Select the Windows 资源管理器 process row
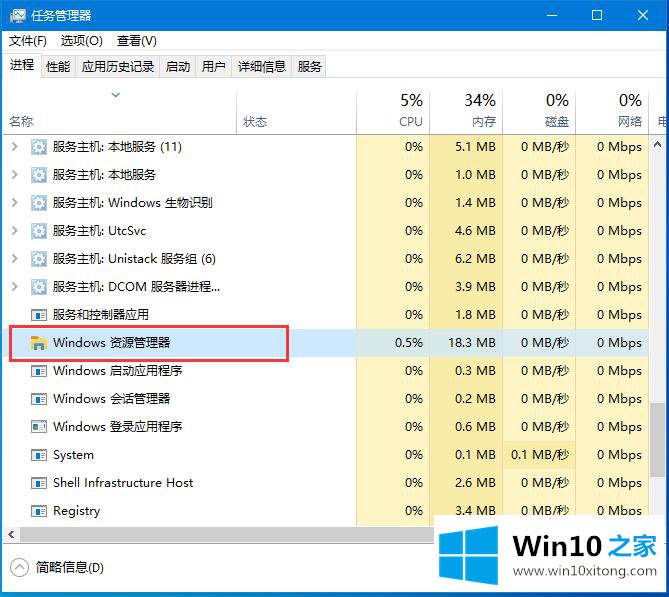This screenshot has width=669, height=597. pos(326,343)
